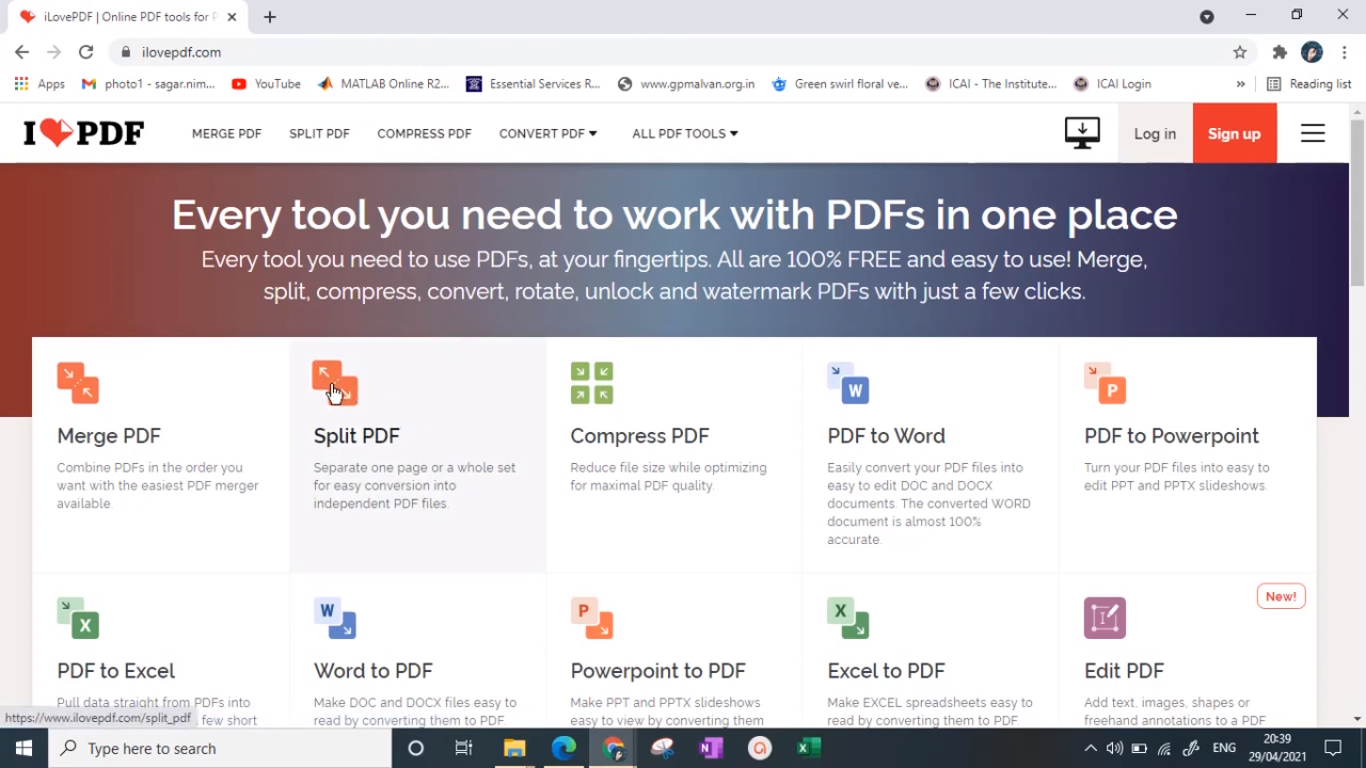This screenshot has width=1366, height=768.
Task: Click the Split PDF tool icon
Action: [x=335, y=383]
